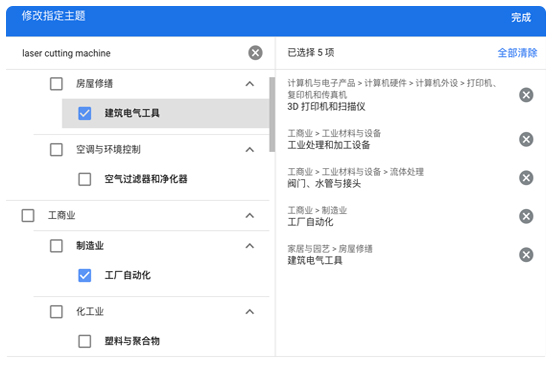
Task: Click the 修改指定主题 dialog title
Action: click(54, 16)
